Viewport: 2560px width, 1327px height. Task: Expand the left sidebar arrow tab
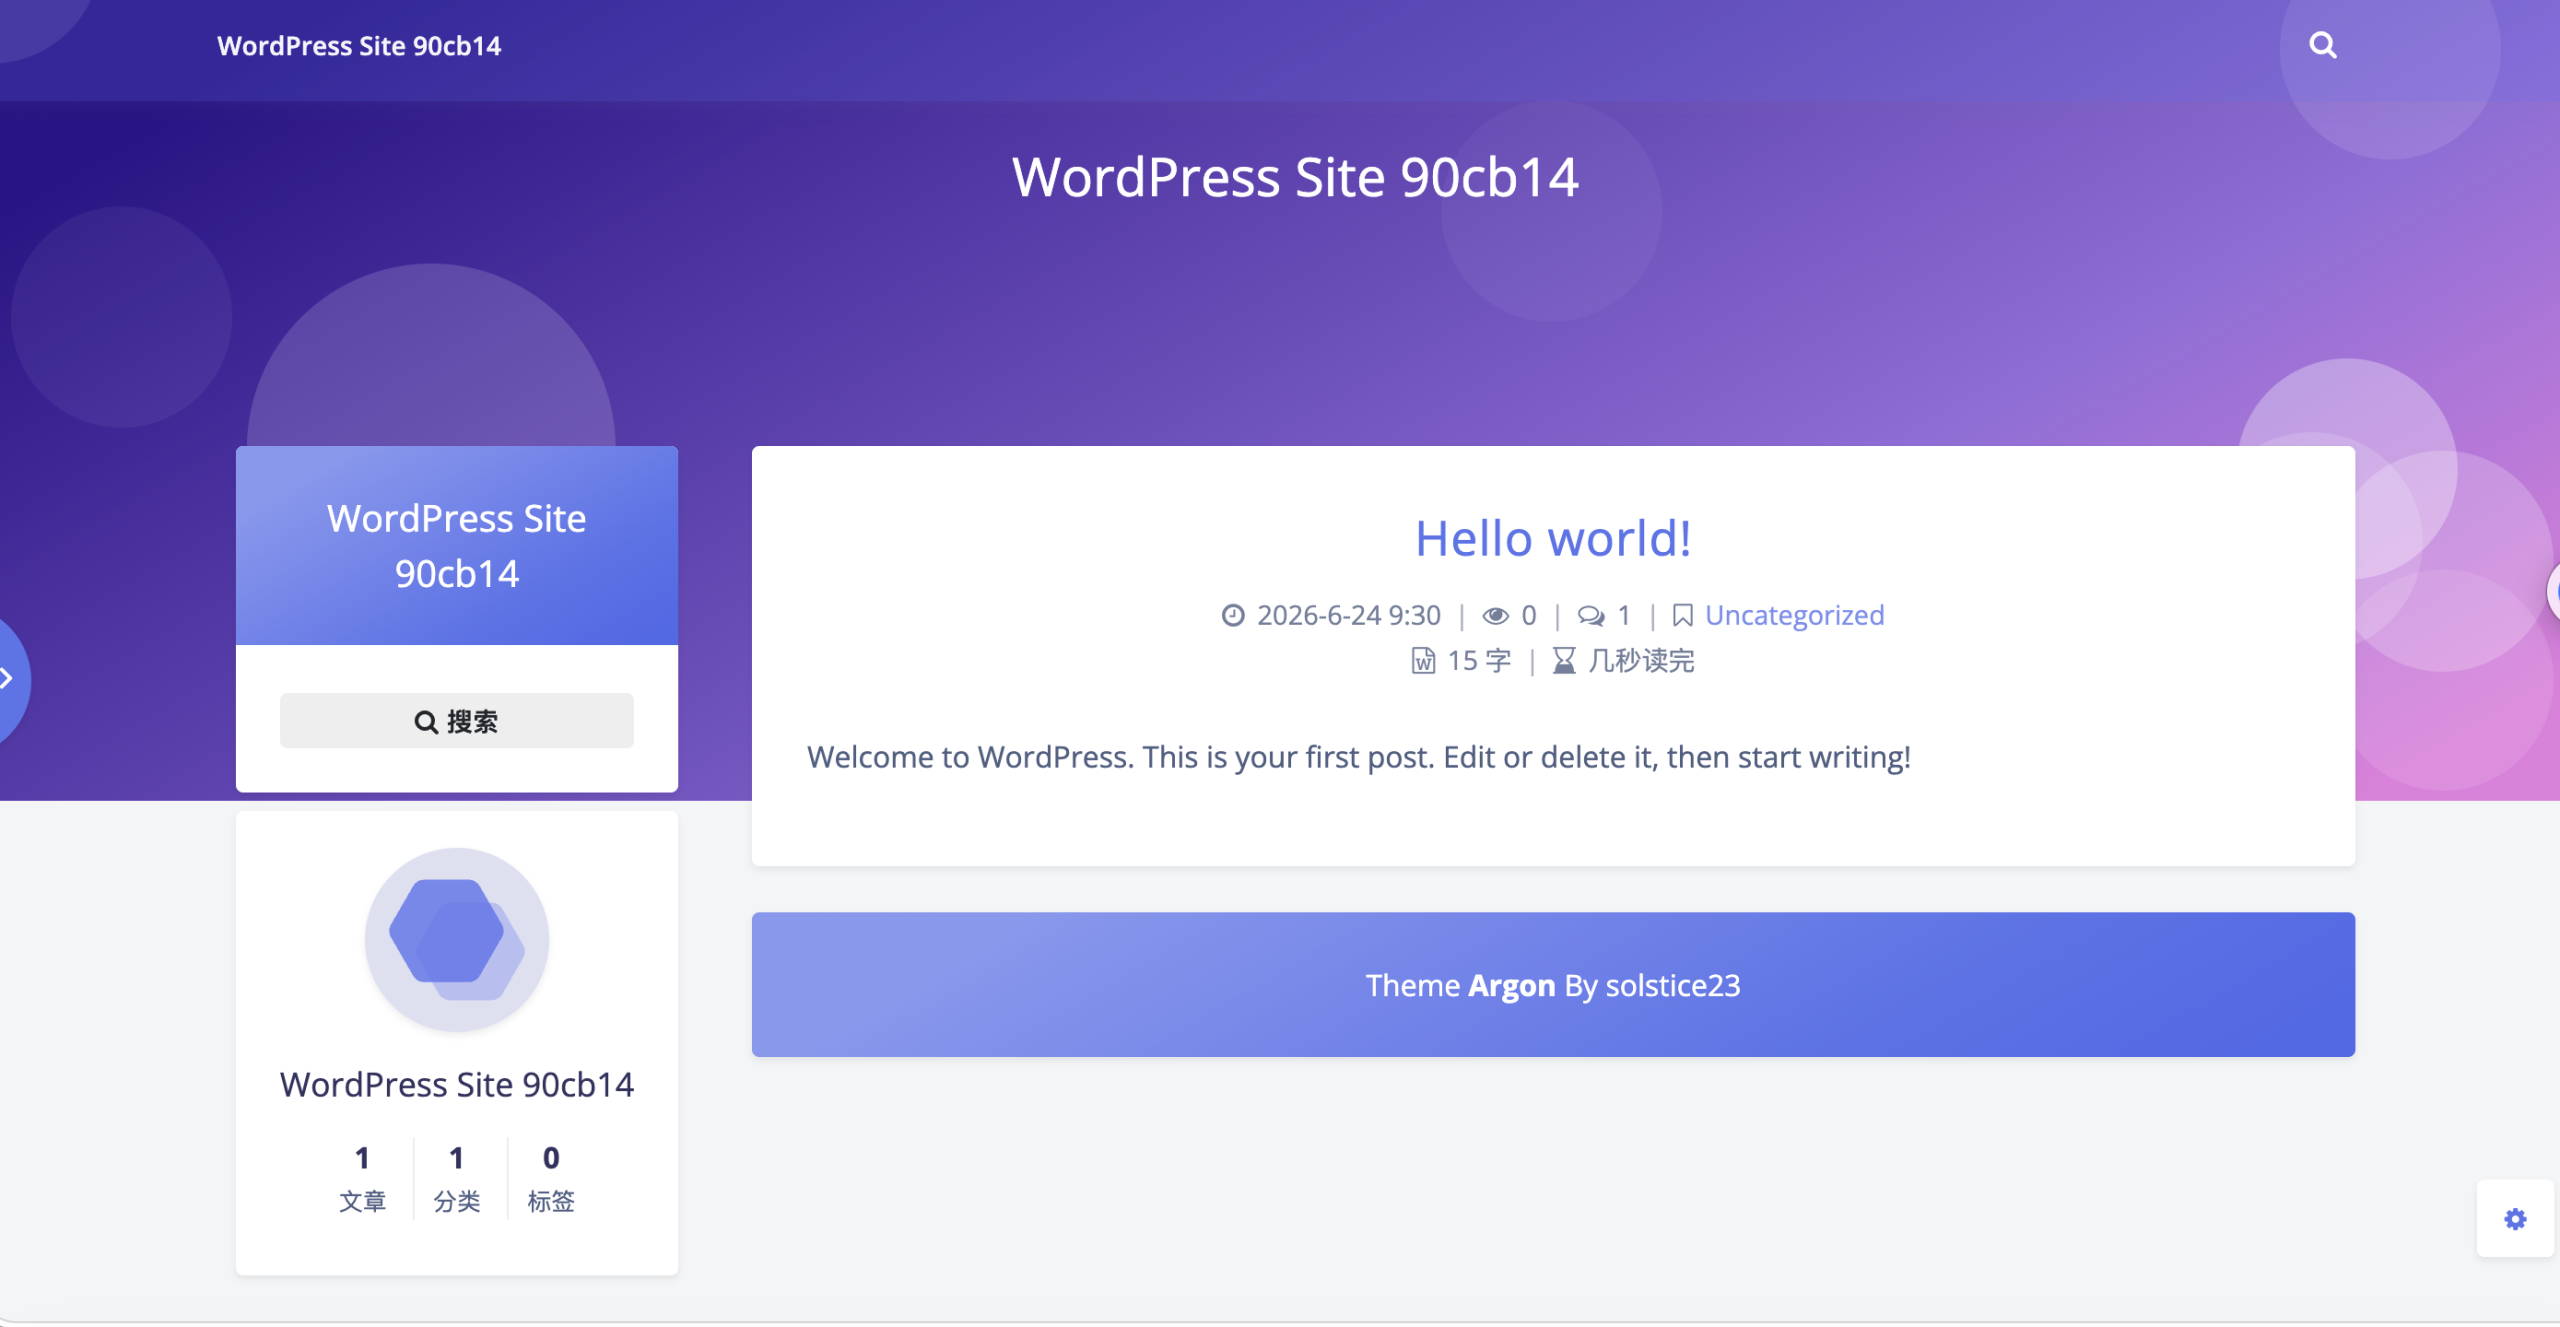tap(8, 679)
